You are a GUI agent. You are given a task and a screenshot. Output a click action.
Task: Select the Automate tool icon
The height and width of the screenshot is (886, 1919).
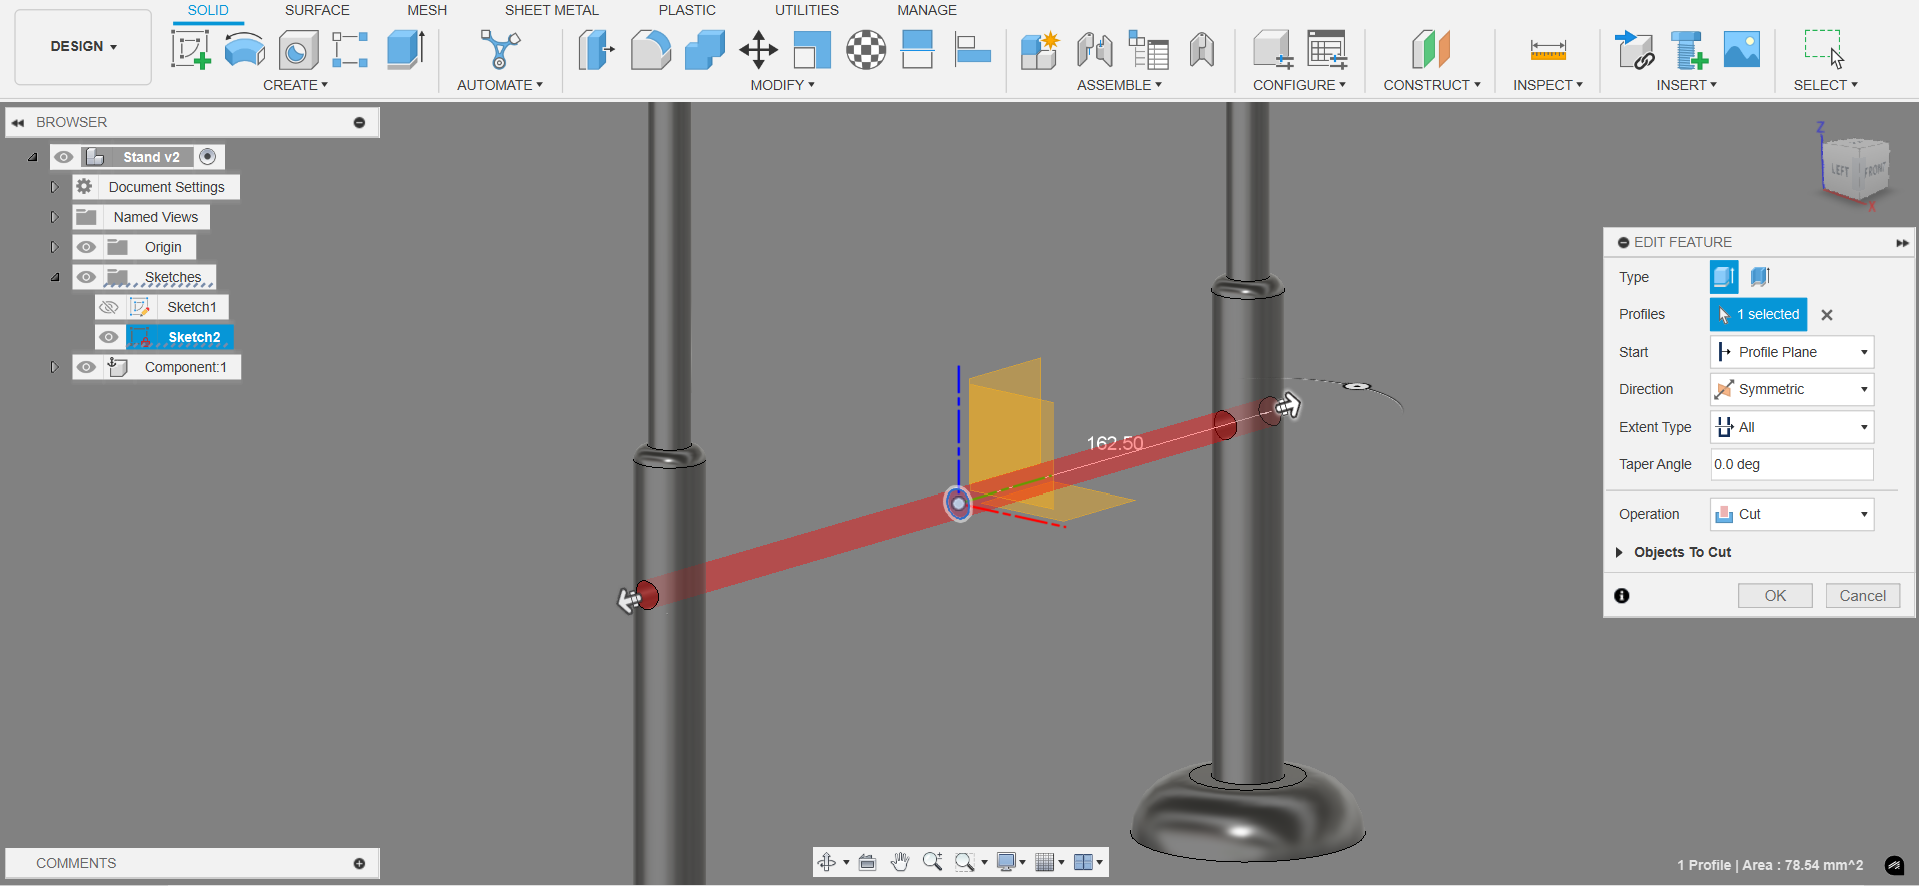pos(499,49)
